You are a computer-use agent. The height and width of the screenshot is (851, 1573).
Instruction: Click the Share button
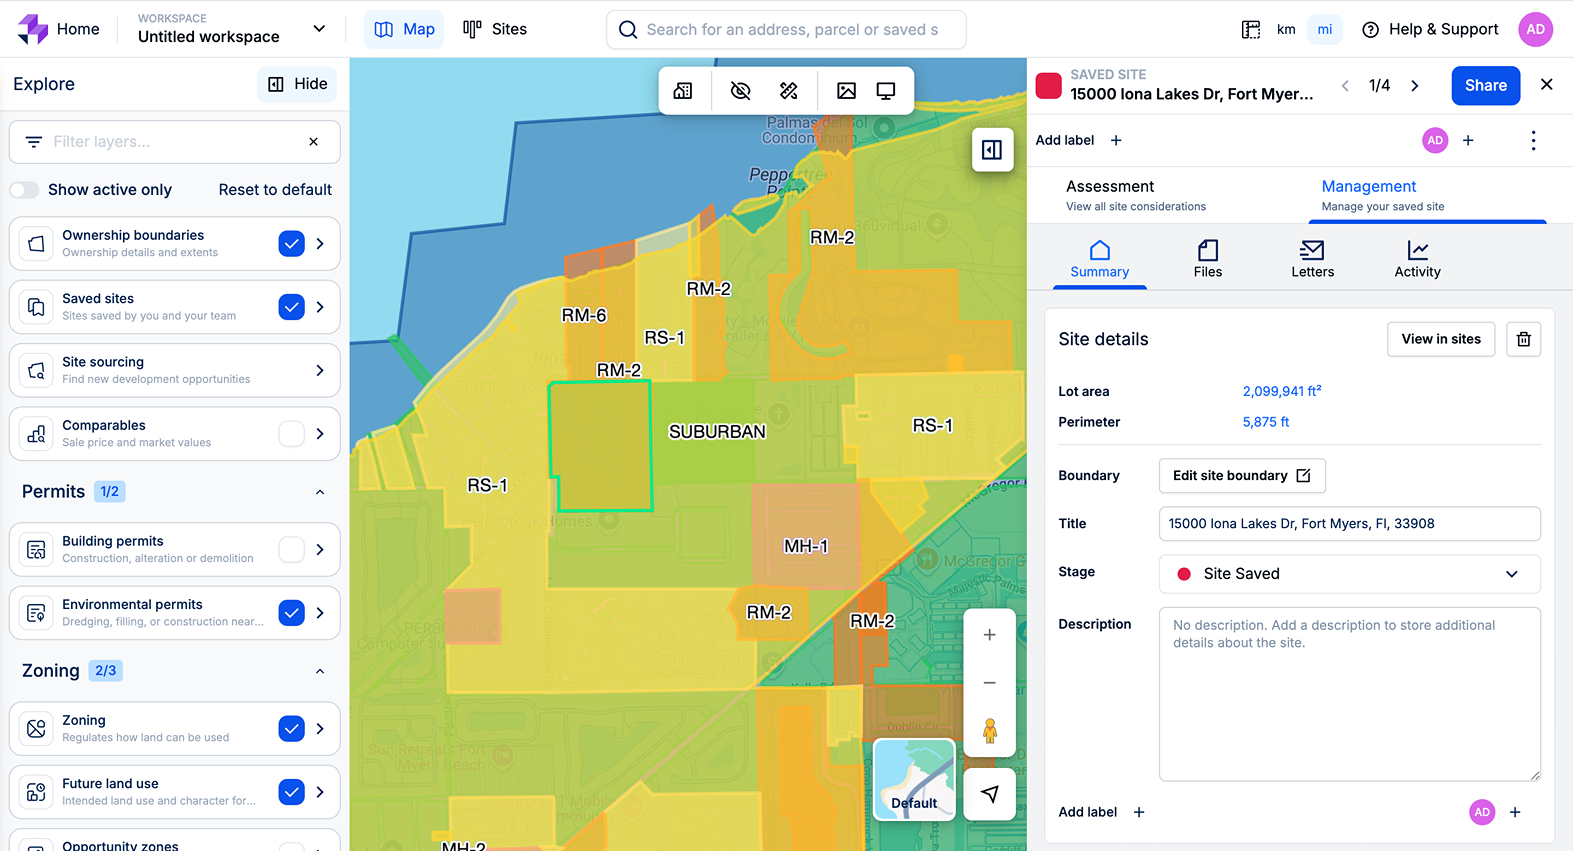pos(1485,86)
